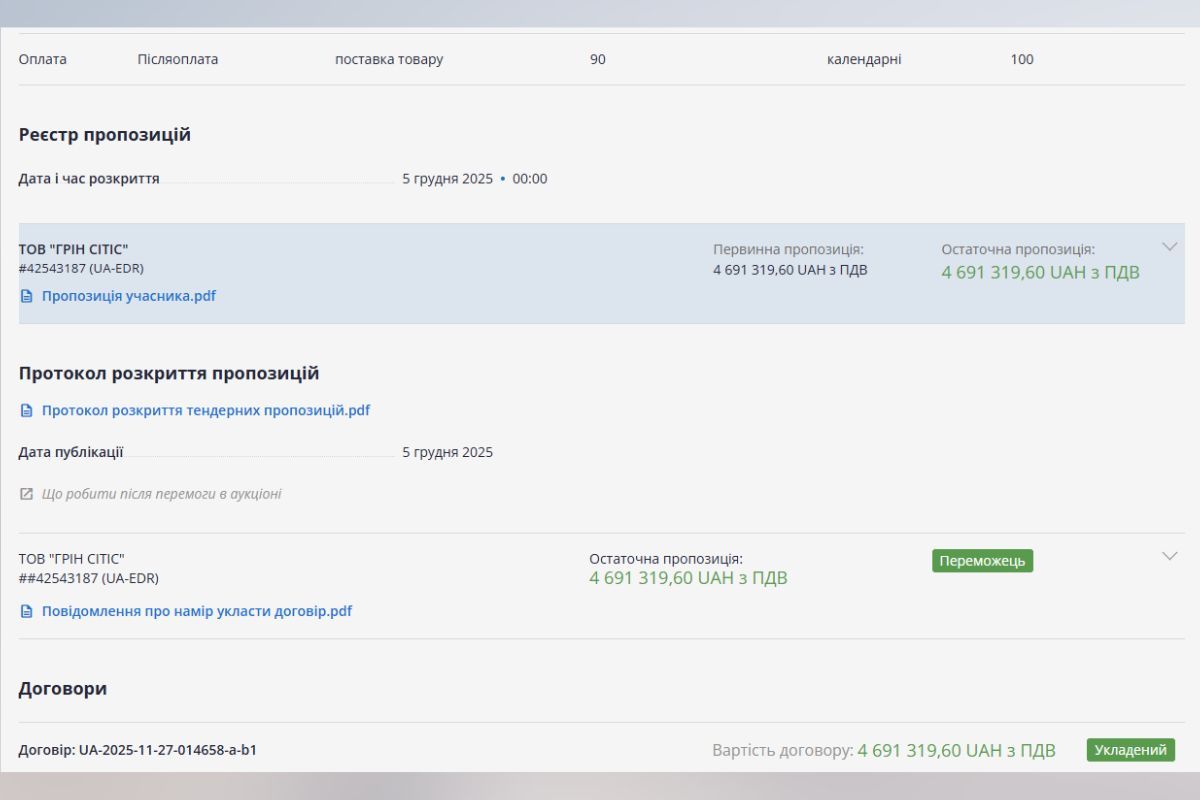
Task: Click the Первинна пропозиція amount value
Action: coord(789,269)
